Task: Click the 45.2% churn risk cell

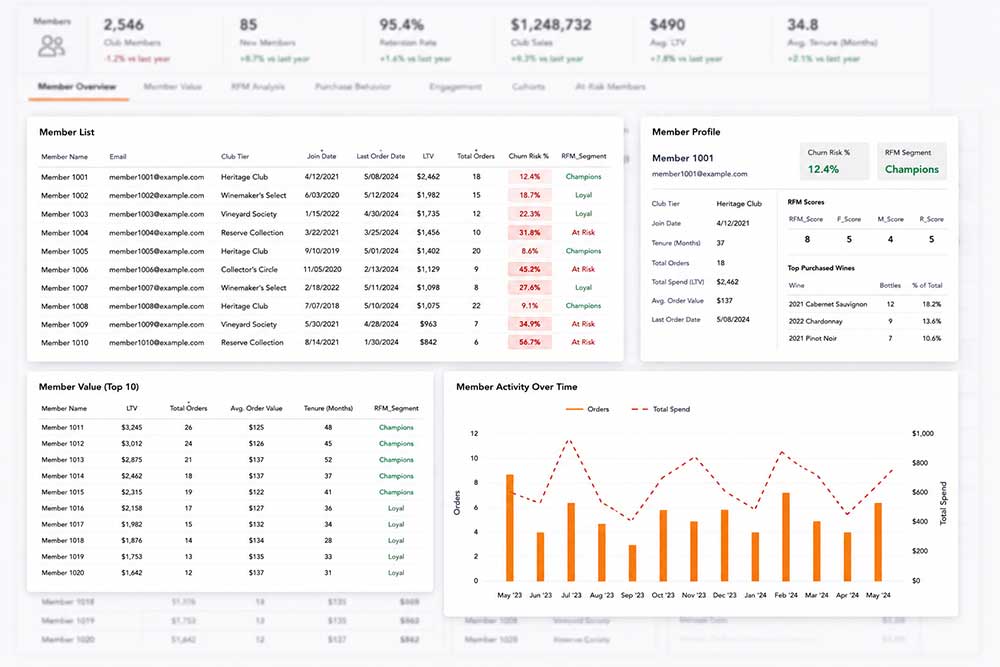Action: [529, 269]
